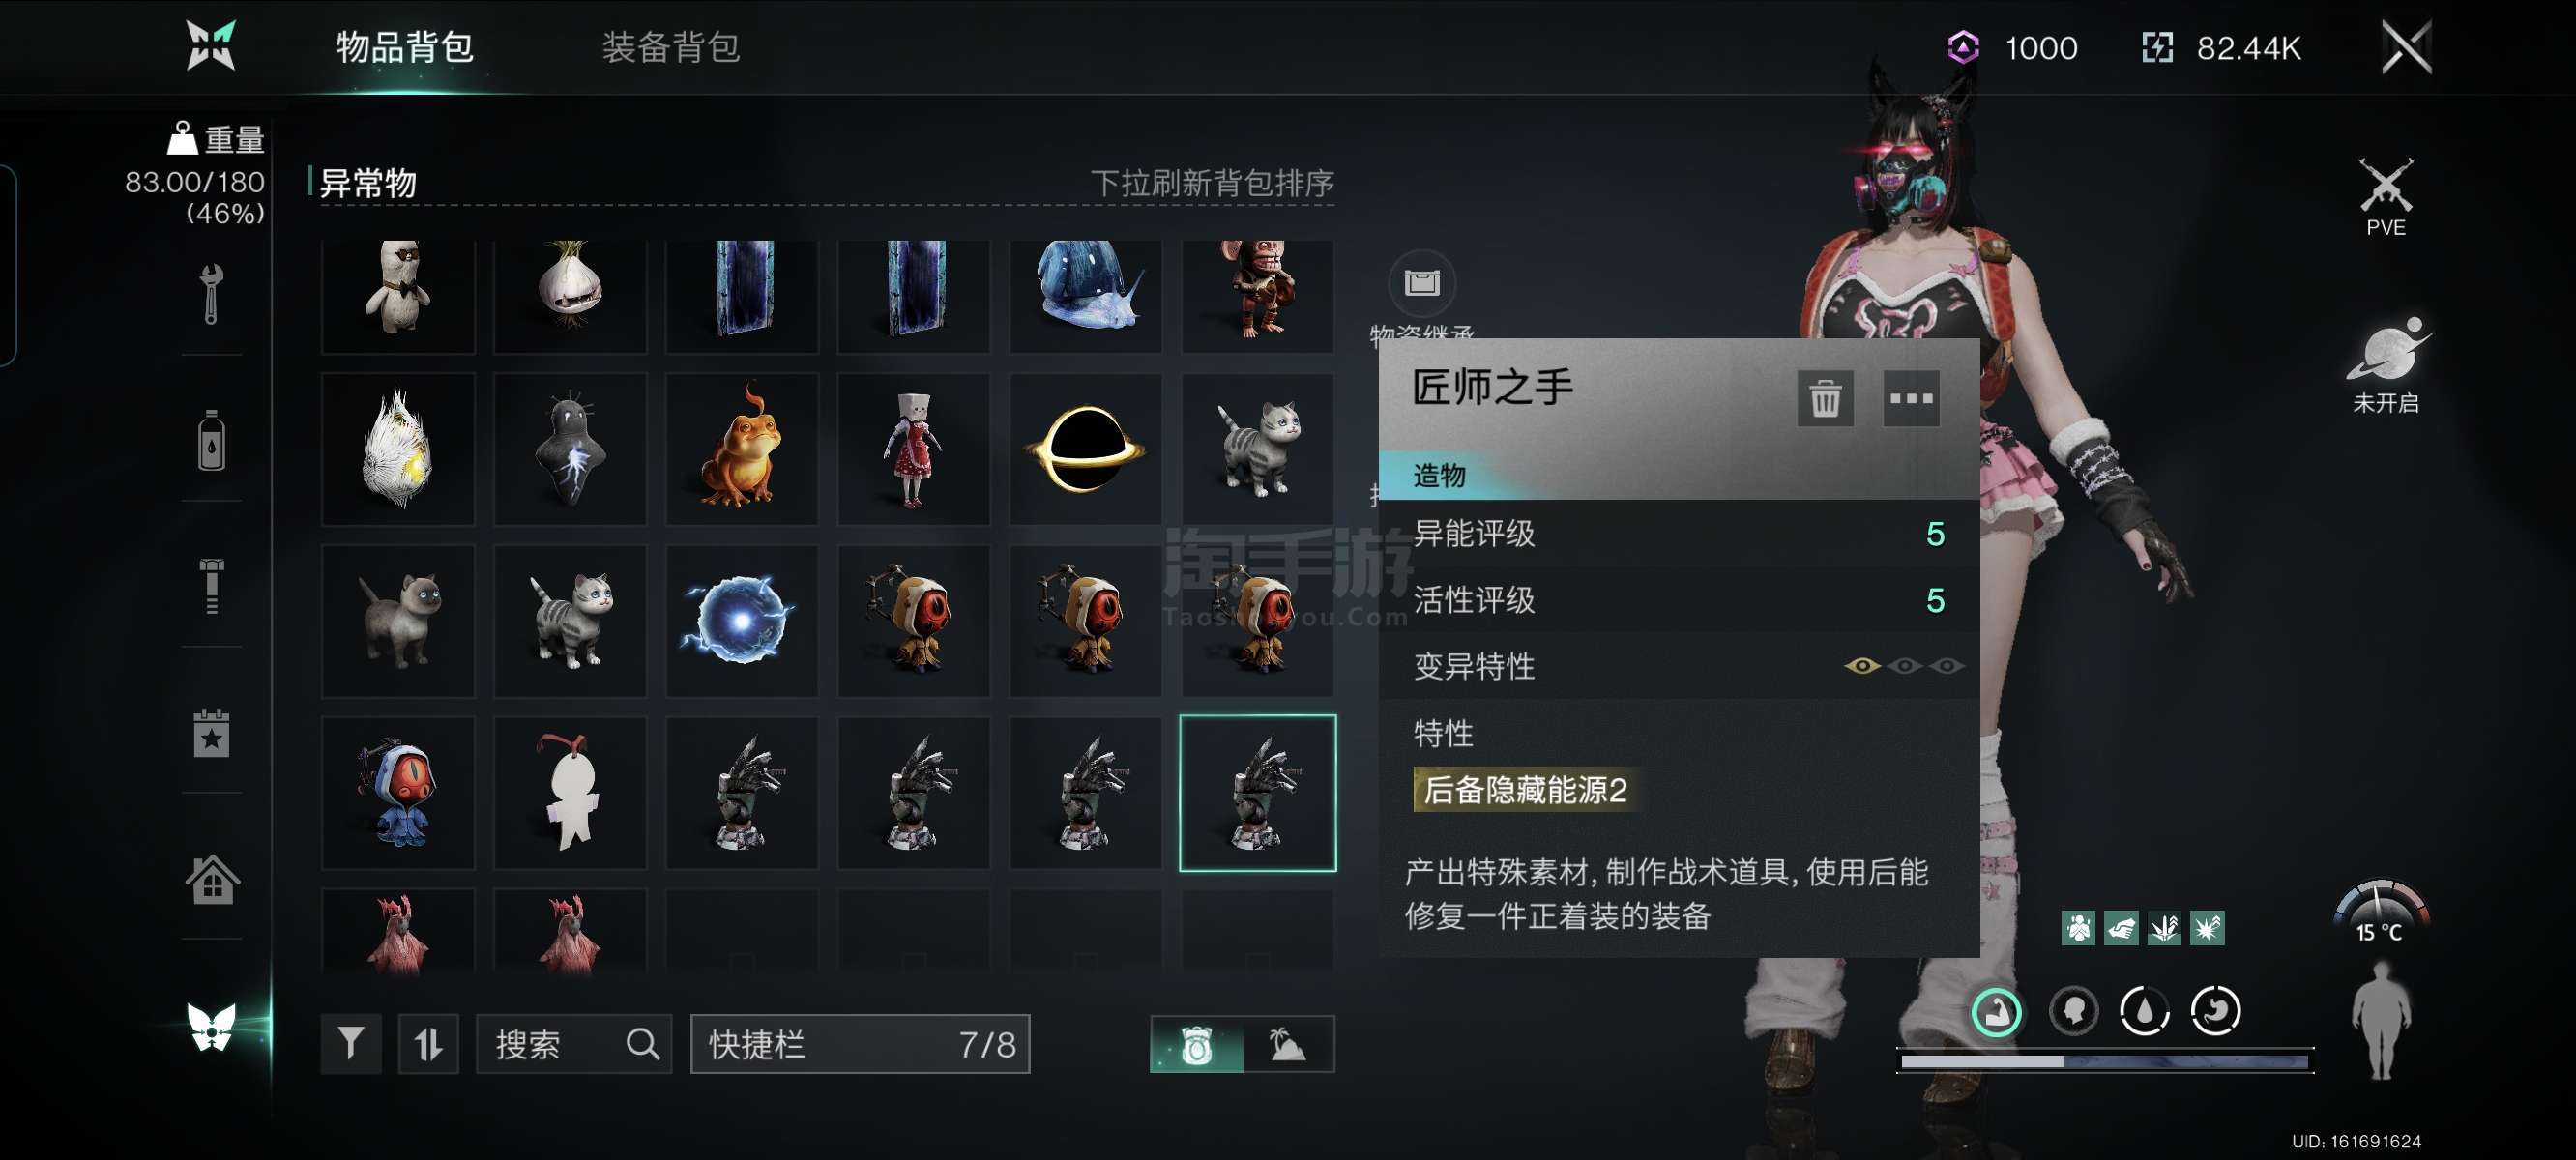The height and width of the screenshot is (1160, 2576).
Task: Open the PVE crossed rifles mode
Action: tap(2385, 197)
